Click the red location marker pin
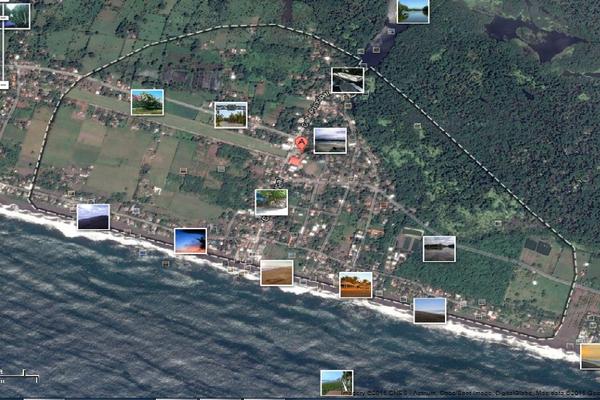This screenshot has width=600, height=400. click(299, 145)
